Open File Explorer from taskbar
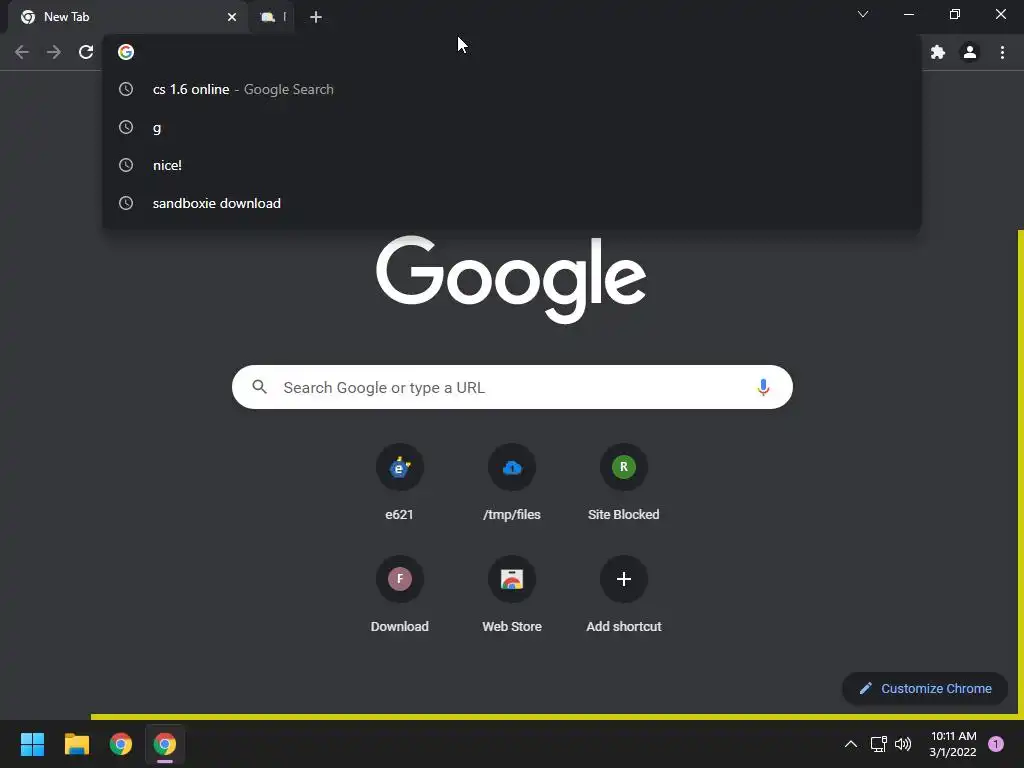 tap(76, 744)
